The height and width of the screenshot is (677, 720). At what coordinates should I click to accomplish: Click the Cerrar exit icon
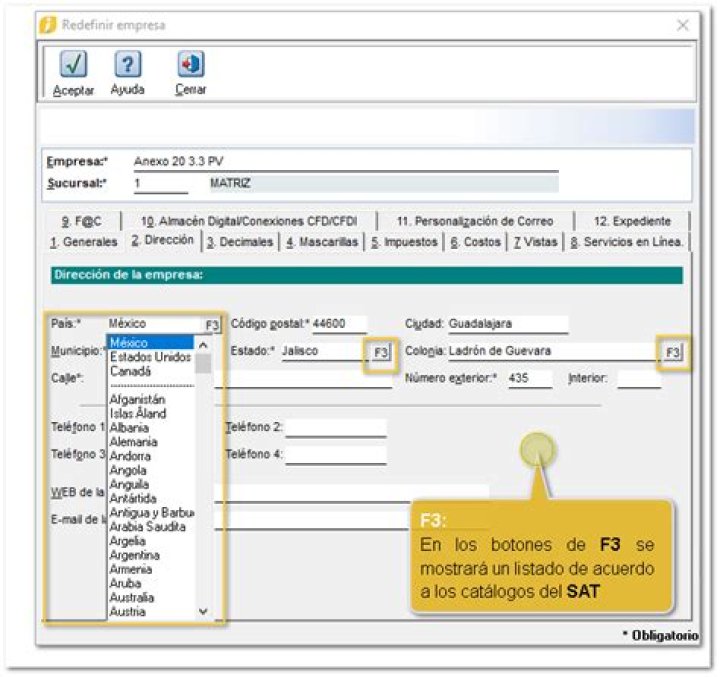tap(190, 65)
